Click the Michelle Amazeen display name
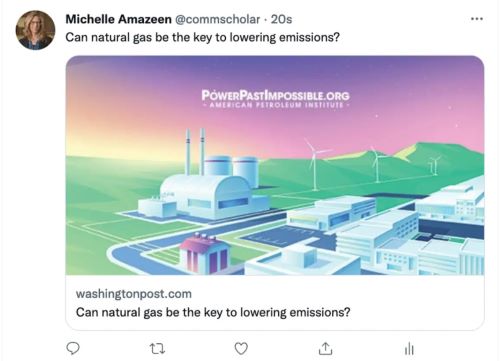Viewport: 500px width, 361px height. pos(118,19)
